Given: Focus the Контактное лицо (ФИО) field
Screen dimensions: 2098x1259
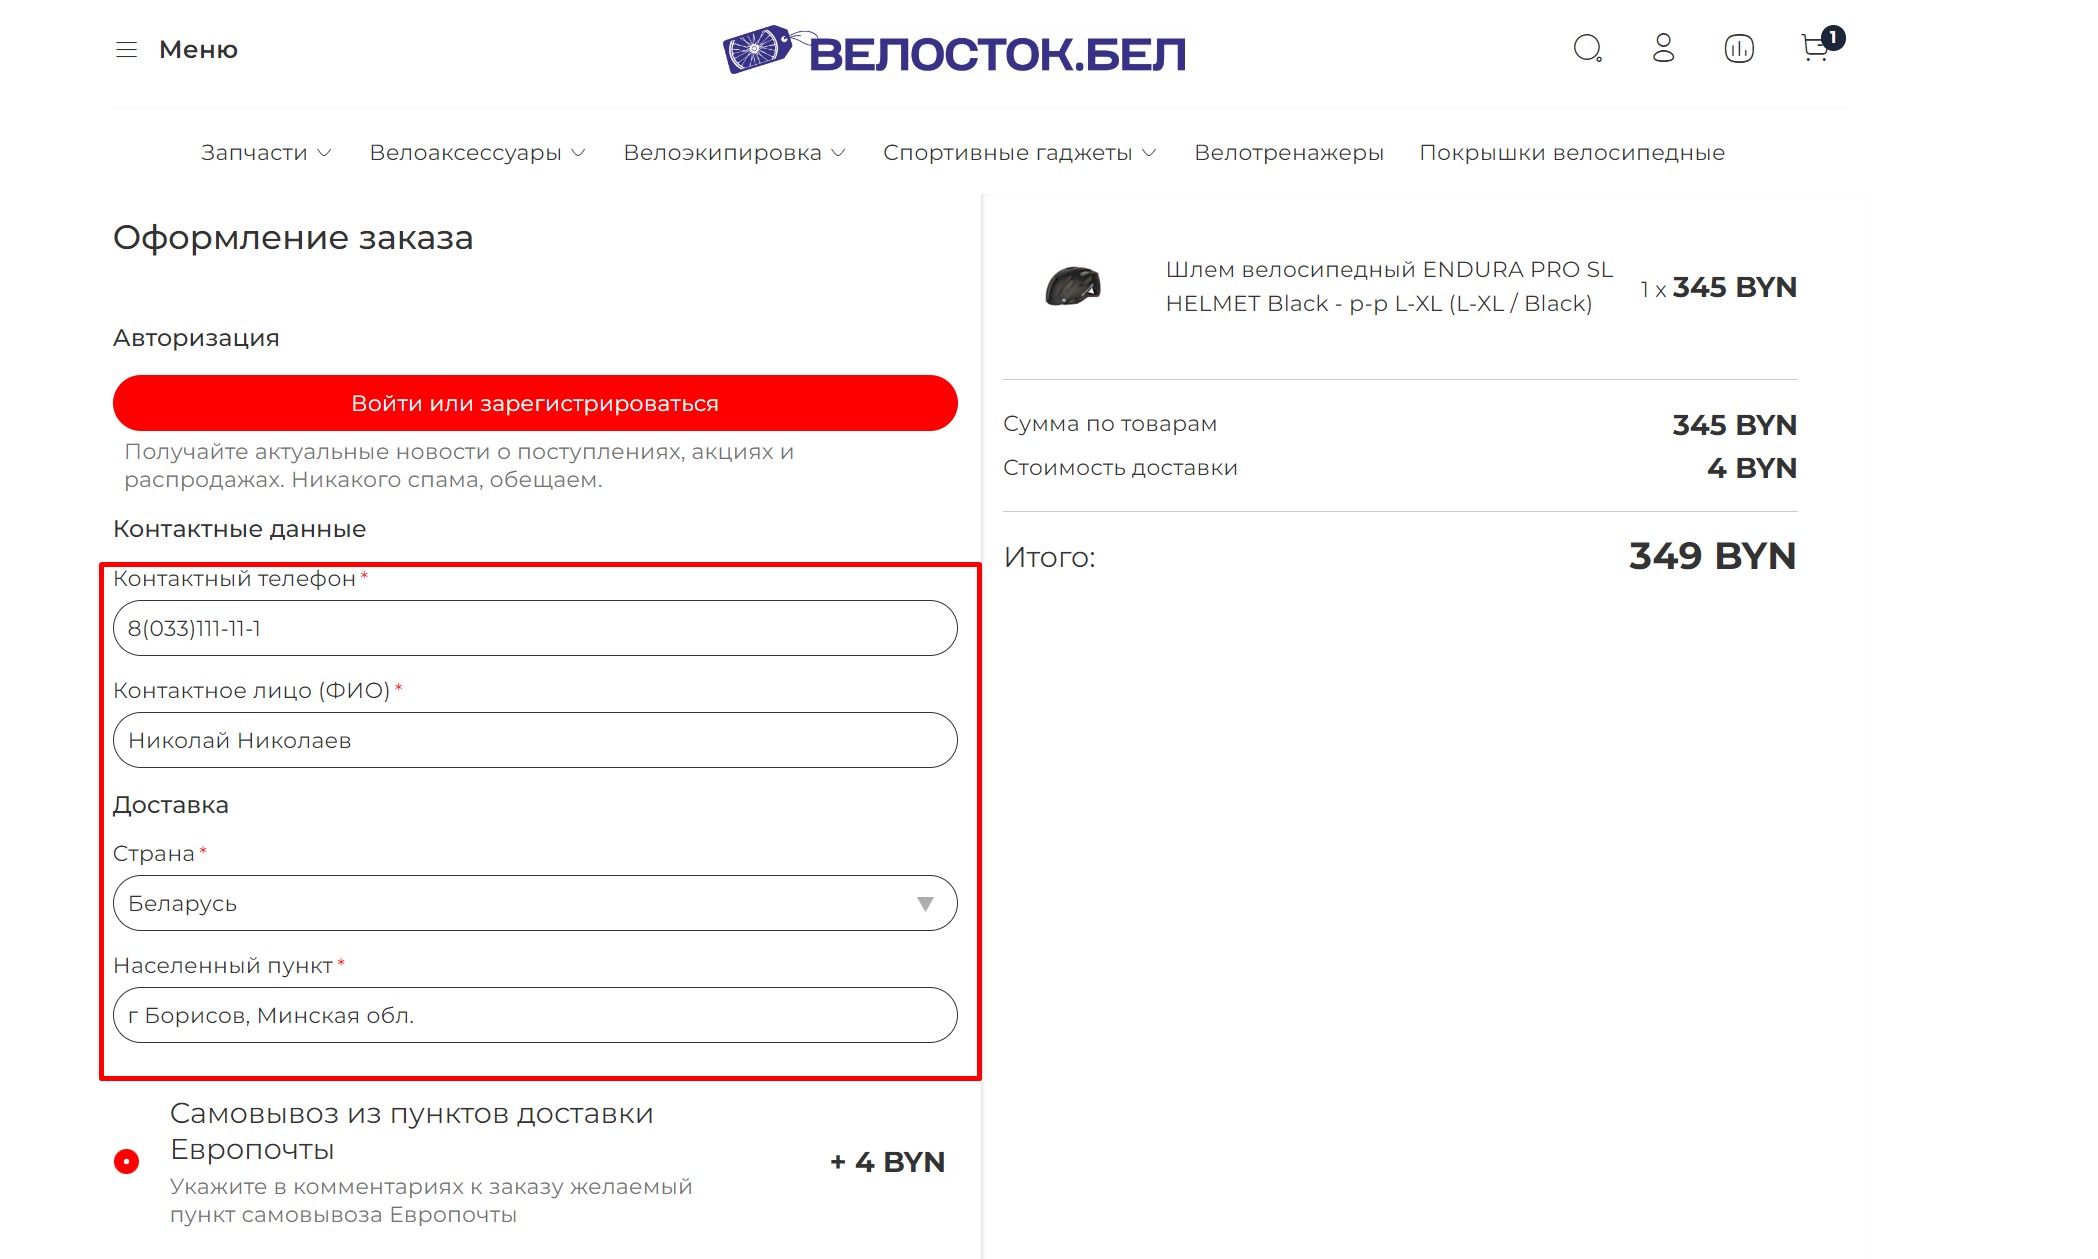Looking at the screenshot, I should pos(535,740).
